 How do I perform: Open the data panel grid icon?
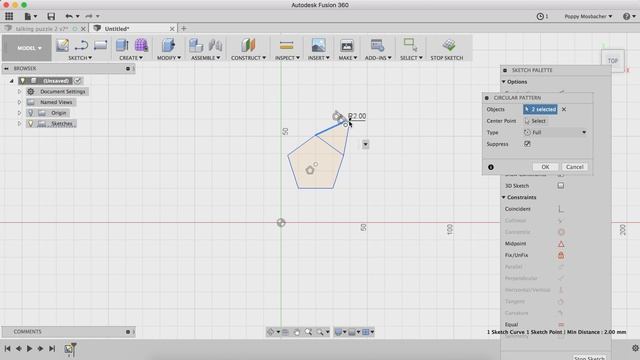click(9, 16)
